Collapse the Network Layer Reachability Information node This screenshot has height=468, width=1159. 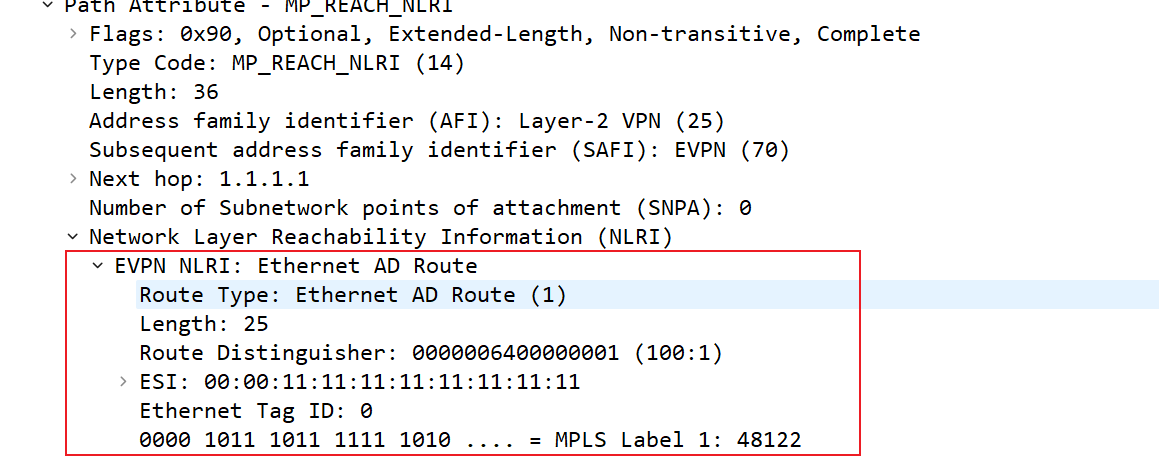(x=72, y=238)
